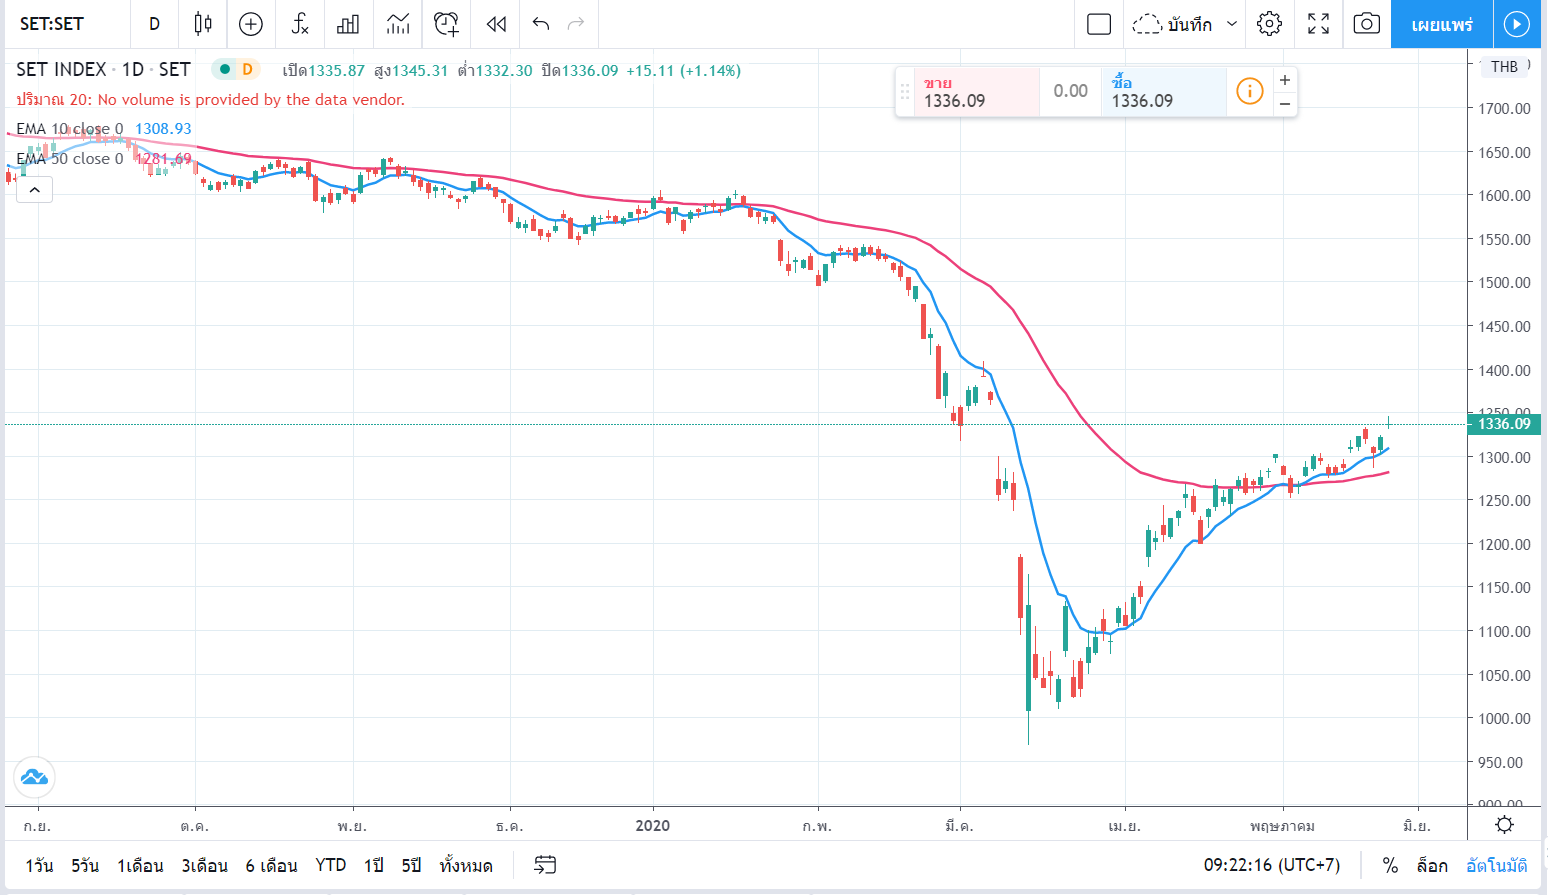
Task: Toggle percent scale
Action: point(1390,865)
